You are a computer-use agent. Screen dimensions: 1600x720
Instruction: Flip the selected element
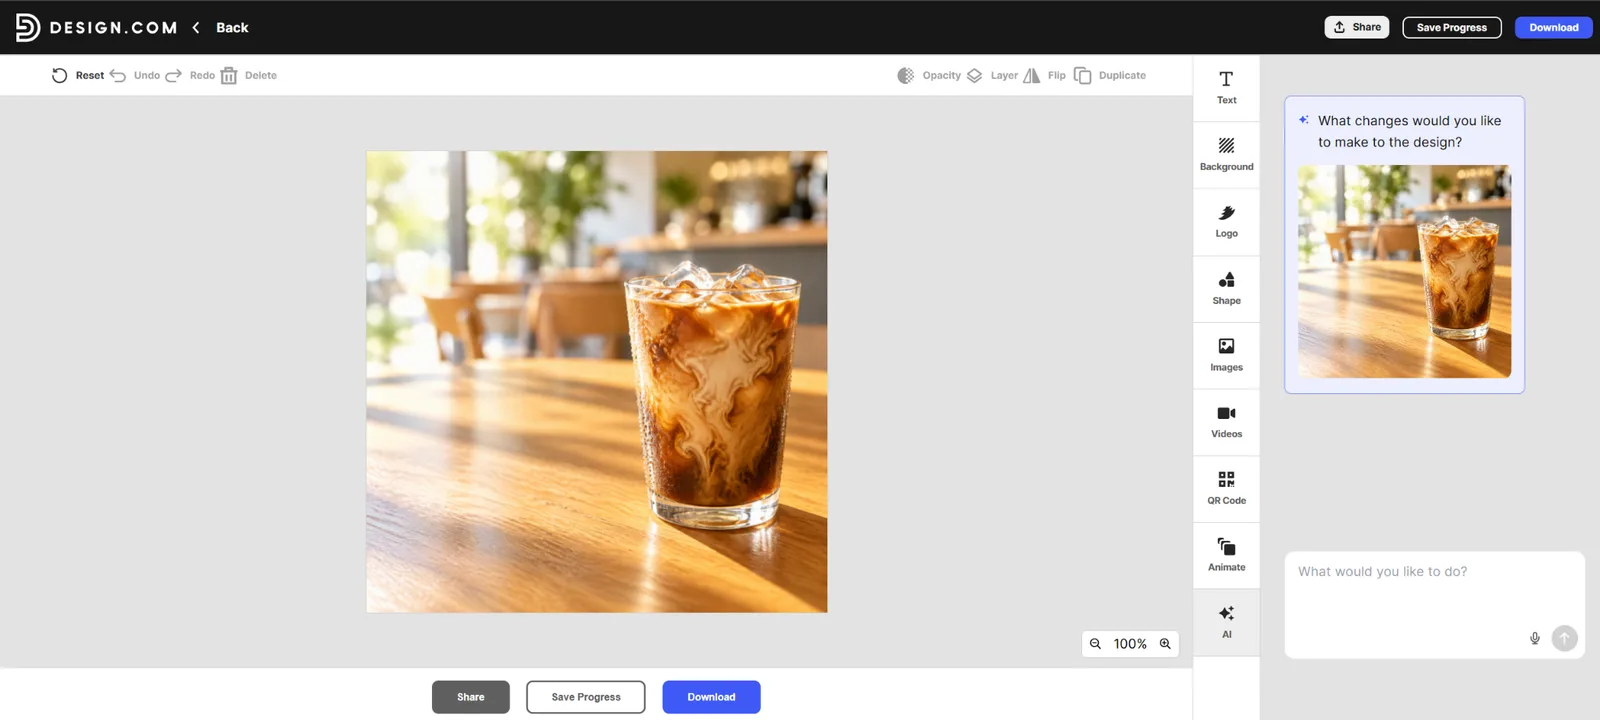click(1044, 75)
